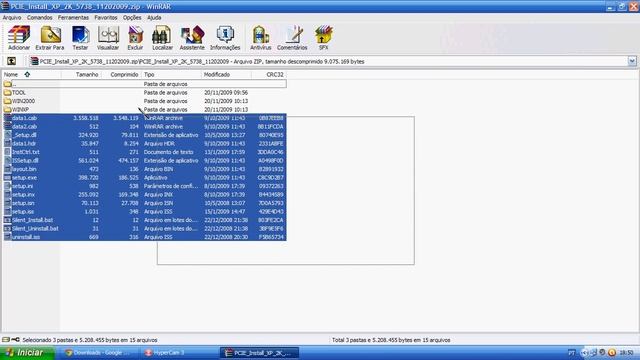Click the status bar drive icon
This screenshot has height=360, width=640.
6,340
